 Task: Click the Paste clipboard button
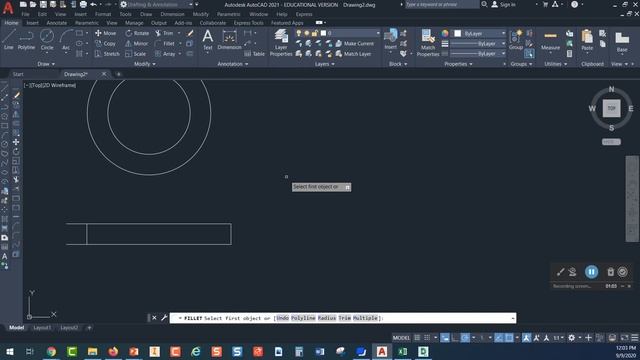click(x=587, y=40)
